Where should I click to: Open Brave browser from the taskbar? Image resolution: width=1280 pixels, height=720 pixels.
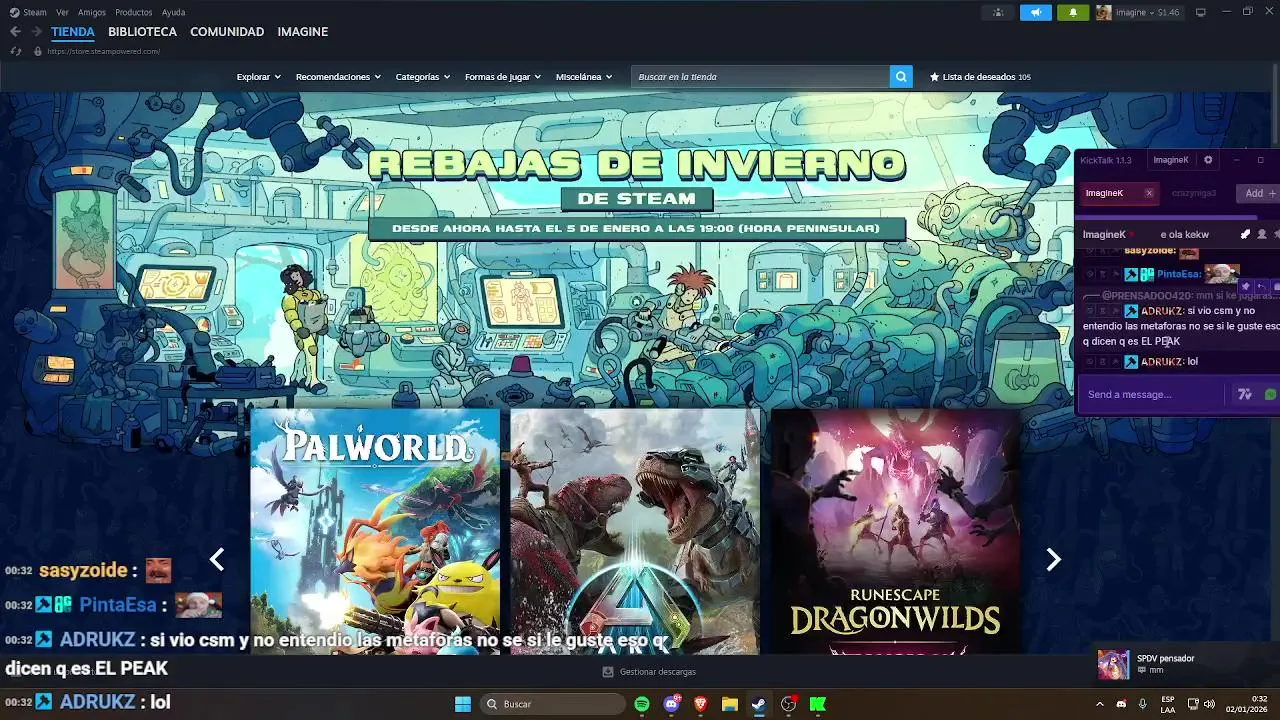tap(700, 704)
